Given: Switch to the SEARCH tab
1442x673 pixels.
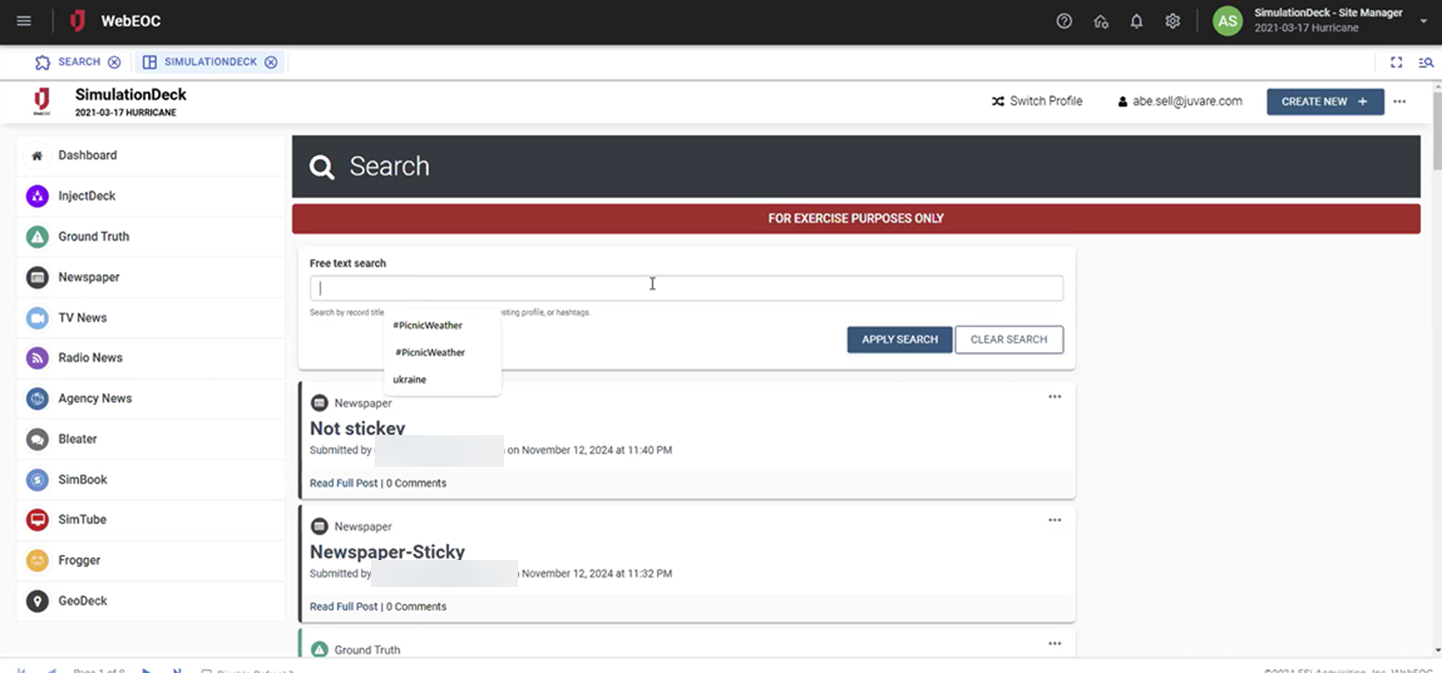Looking at the screenshot, I should (x=77, y=61).
